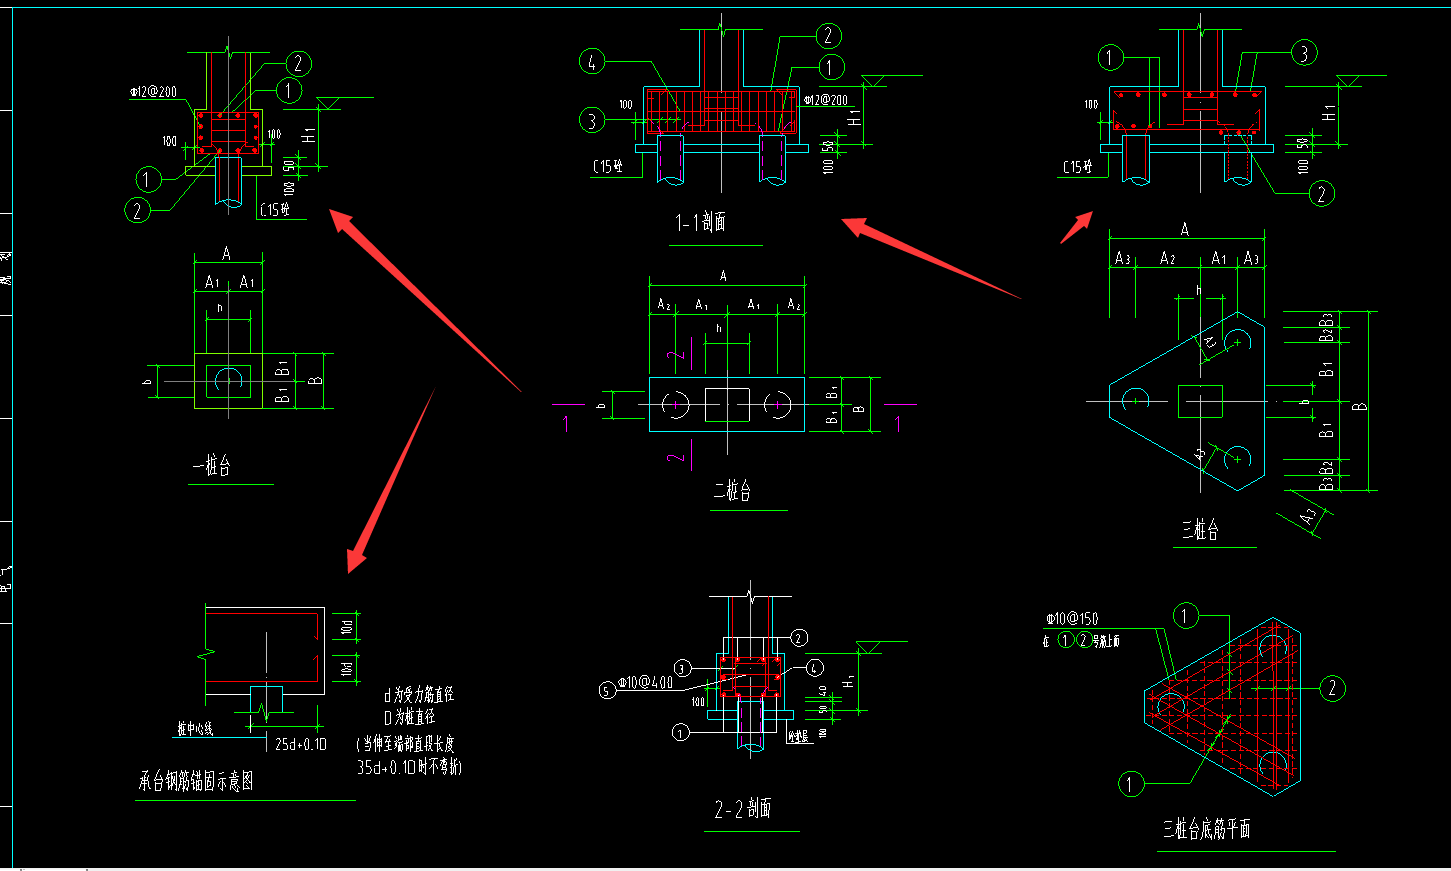Viewport: 1451px width, 871px height.
Task: Click circled bubble 5 in 2-2 section
Action: click(607, 690)
